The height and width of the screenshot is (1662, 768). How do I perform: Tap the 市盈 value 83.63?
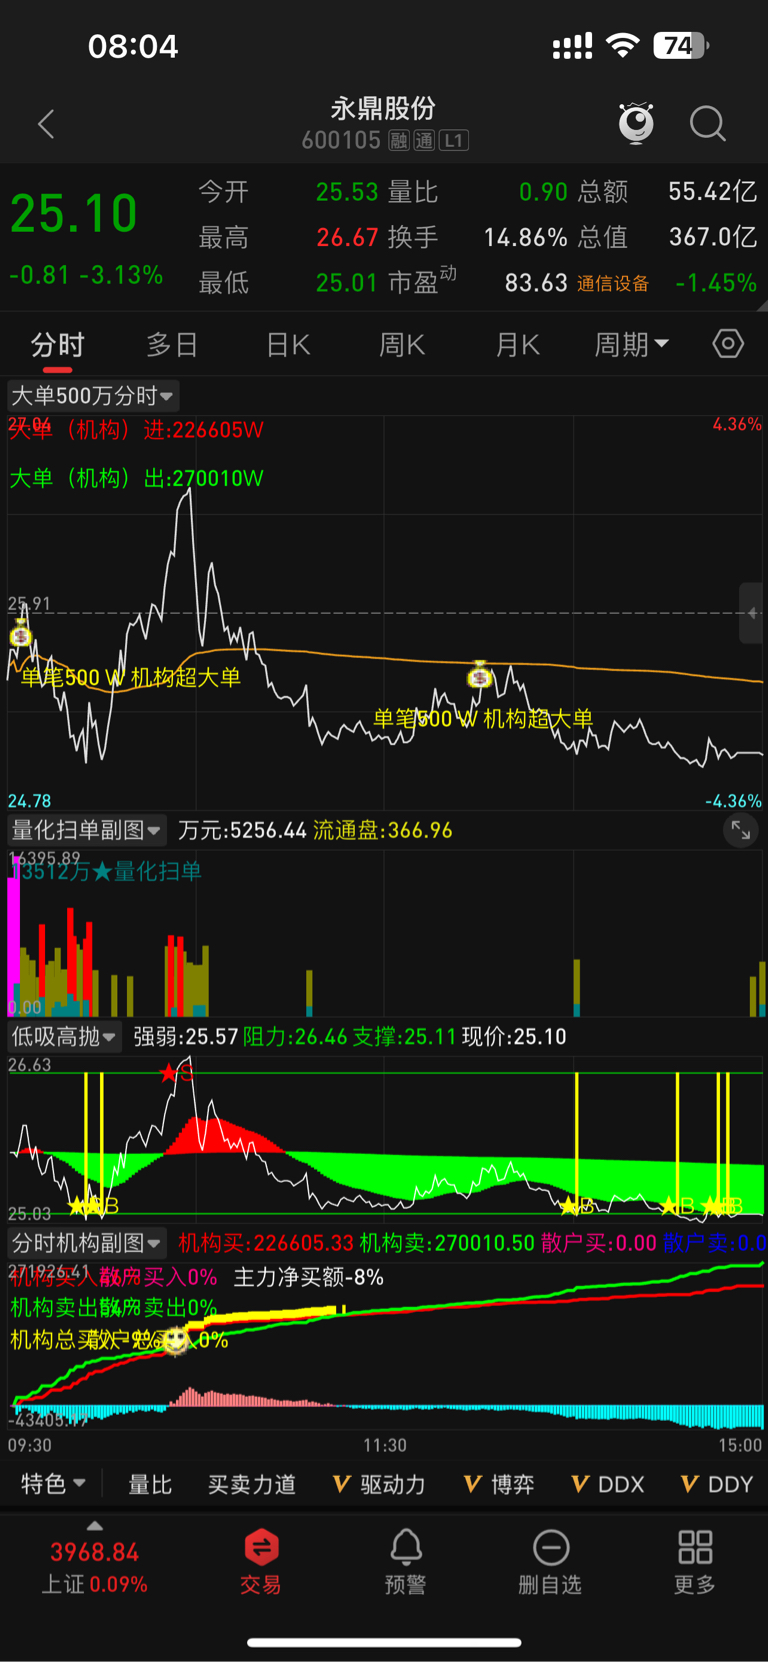[536, 283]
